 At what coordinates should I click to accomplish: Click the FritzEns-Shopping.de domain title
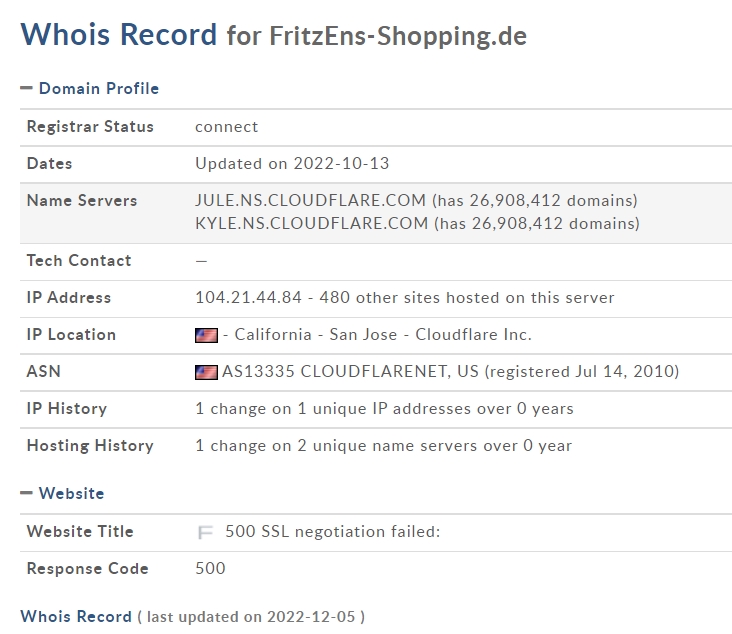pos(398,36)
